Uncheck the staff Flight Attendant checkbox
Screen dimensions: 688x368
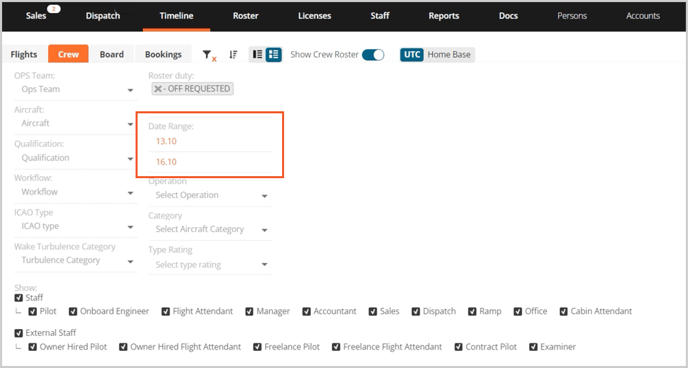point(165,311)
